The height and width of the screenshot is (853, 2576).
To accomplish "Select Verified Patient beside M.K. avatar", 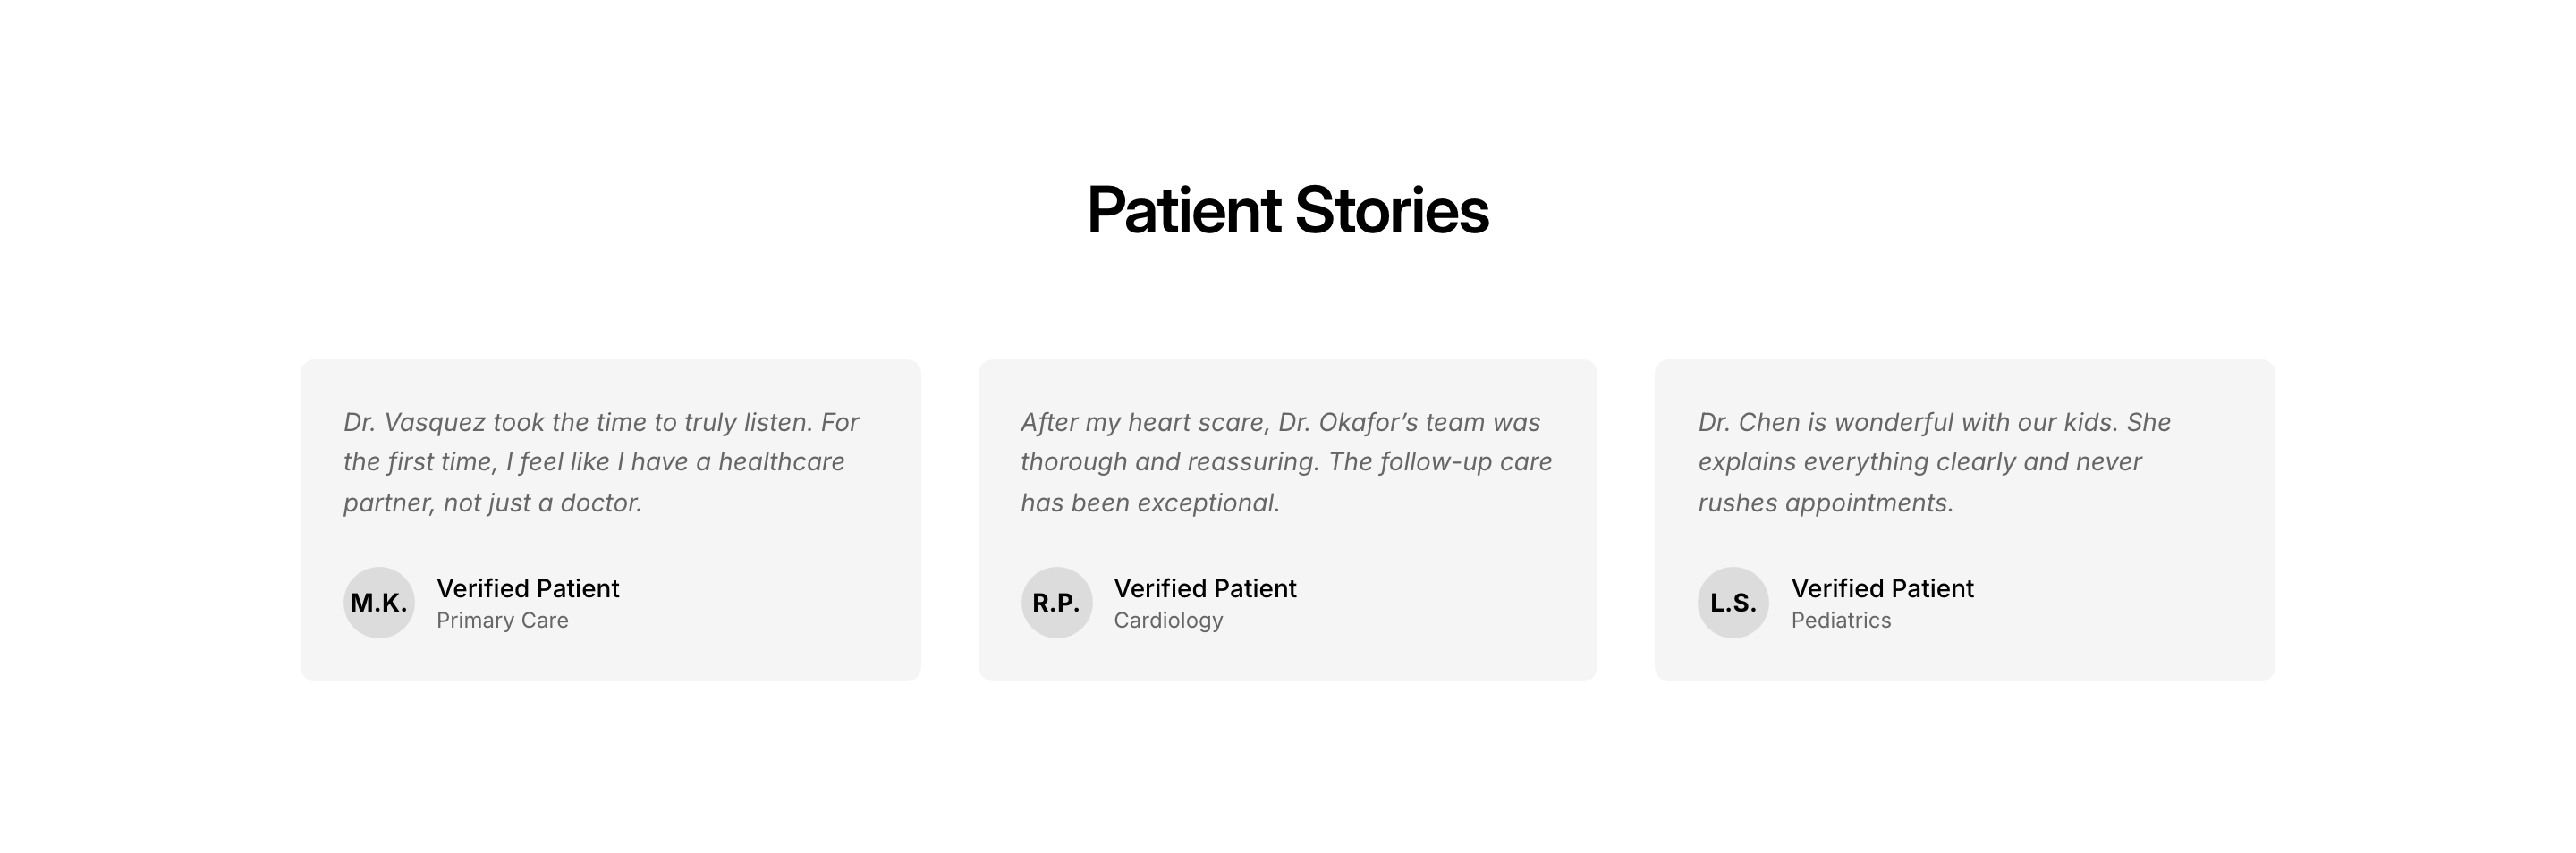I will coord(527,588).
